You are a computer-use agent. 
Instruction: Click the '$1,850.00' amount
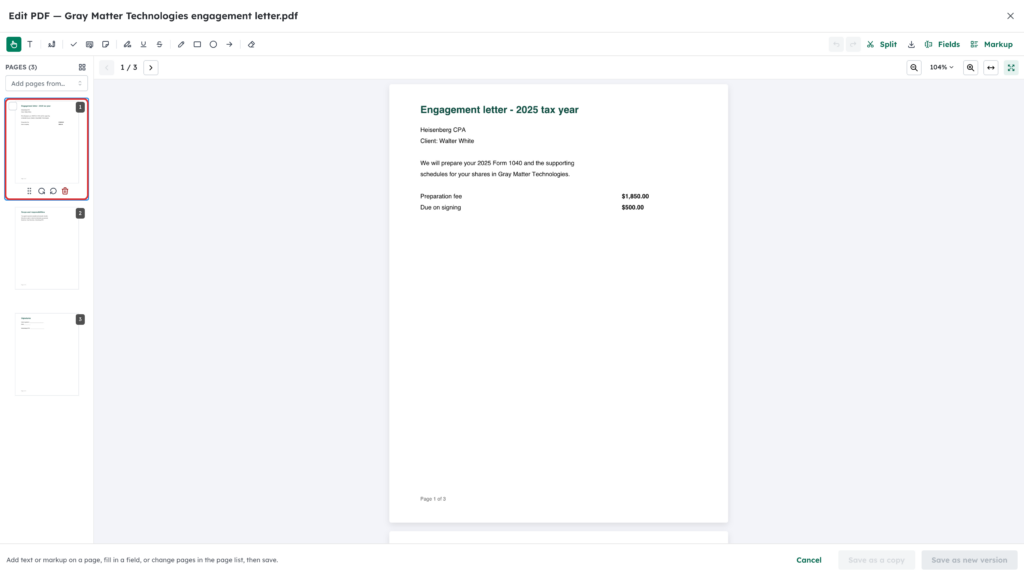[x=635, y=197]
